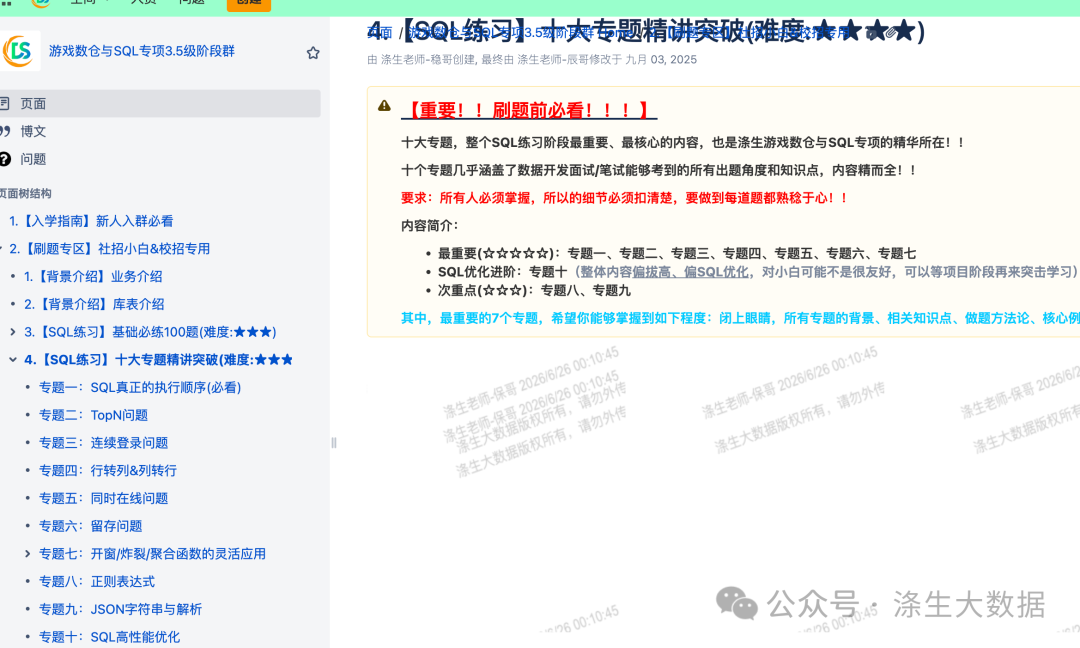Image resolution: width=1080 pixels, height=648 pixels.
Task: Star this space with the favorite icon
Action: (313, 53)
